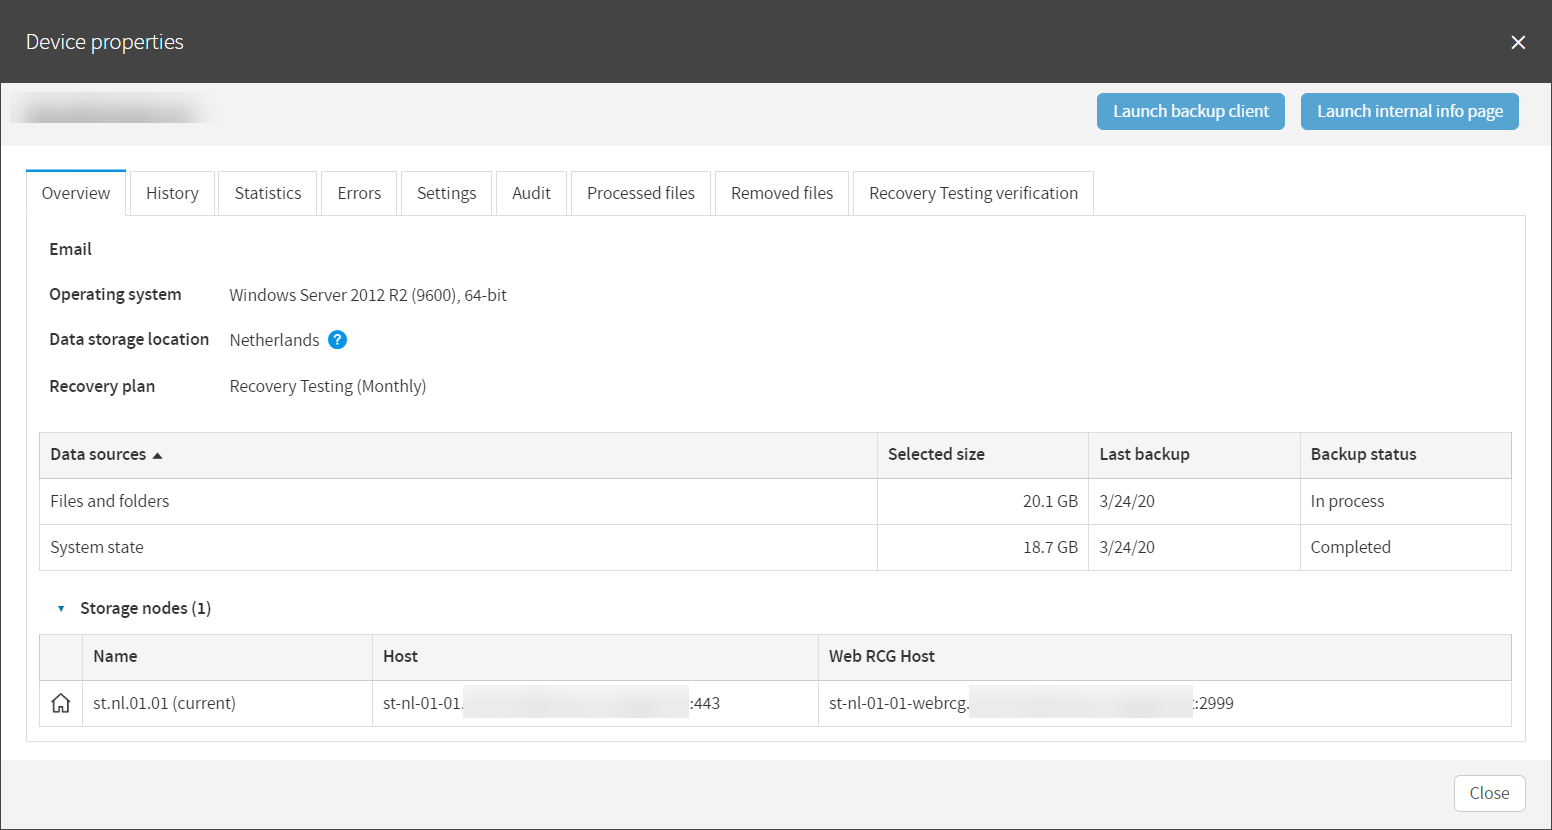
Task: Close the Device properties dialog with X
Action: [x=1517, y=42]
